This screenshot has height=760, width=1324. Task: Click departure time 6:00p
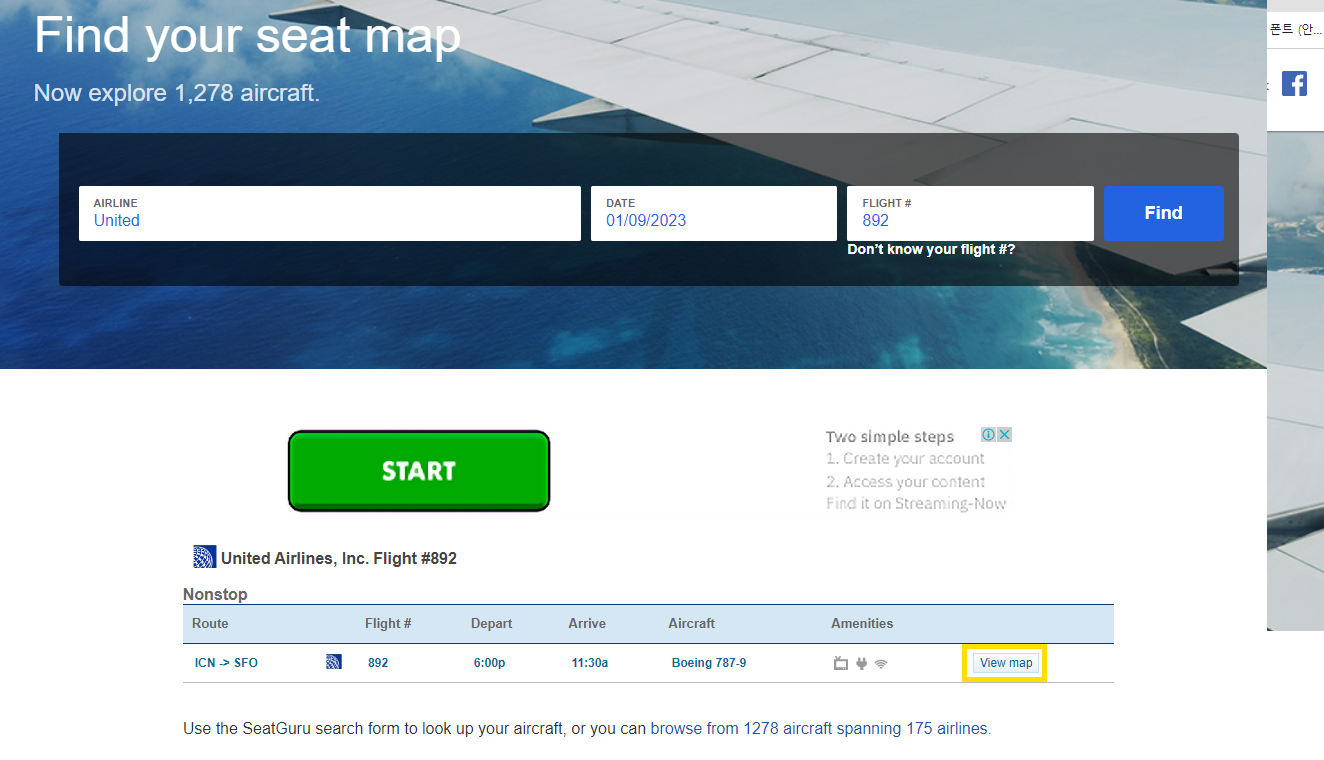click(x=489, y=663)
